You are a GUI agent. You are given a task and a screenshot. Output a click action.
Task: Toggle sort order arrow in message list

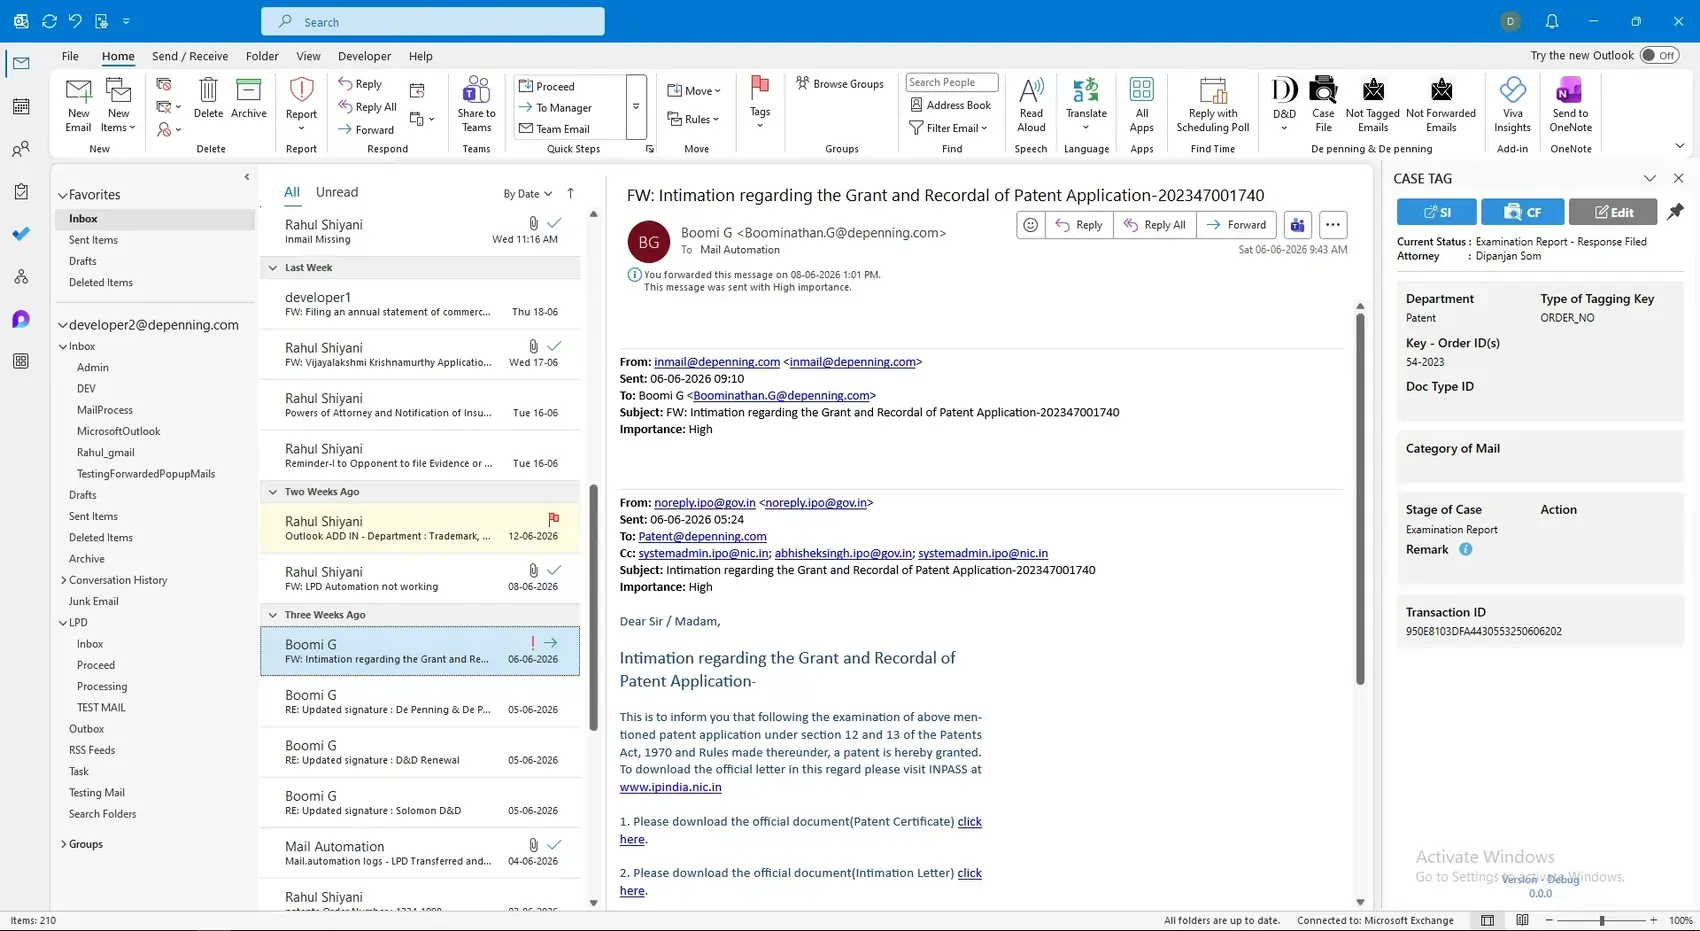[571, 193]
